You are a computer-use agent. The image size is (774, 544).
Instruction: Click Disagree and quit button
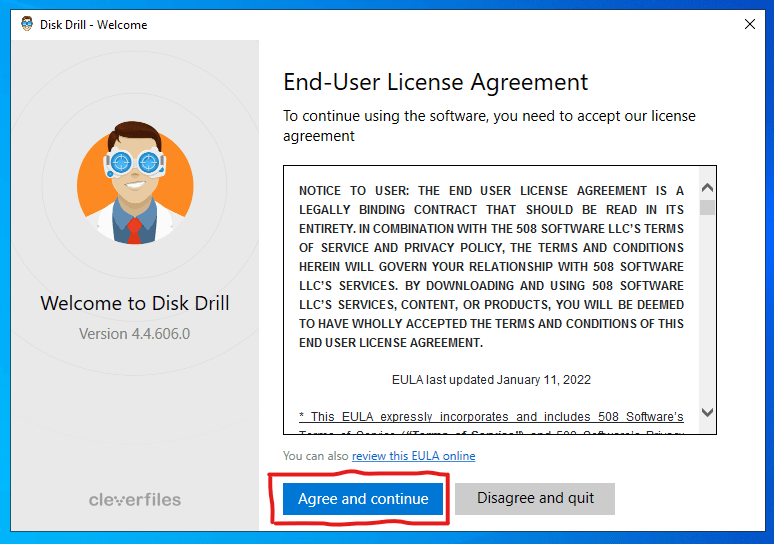(x=535, y=499)
